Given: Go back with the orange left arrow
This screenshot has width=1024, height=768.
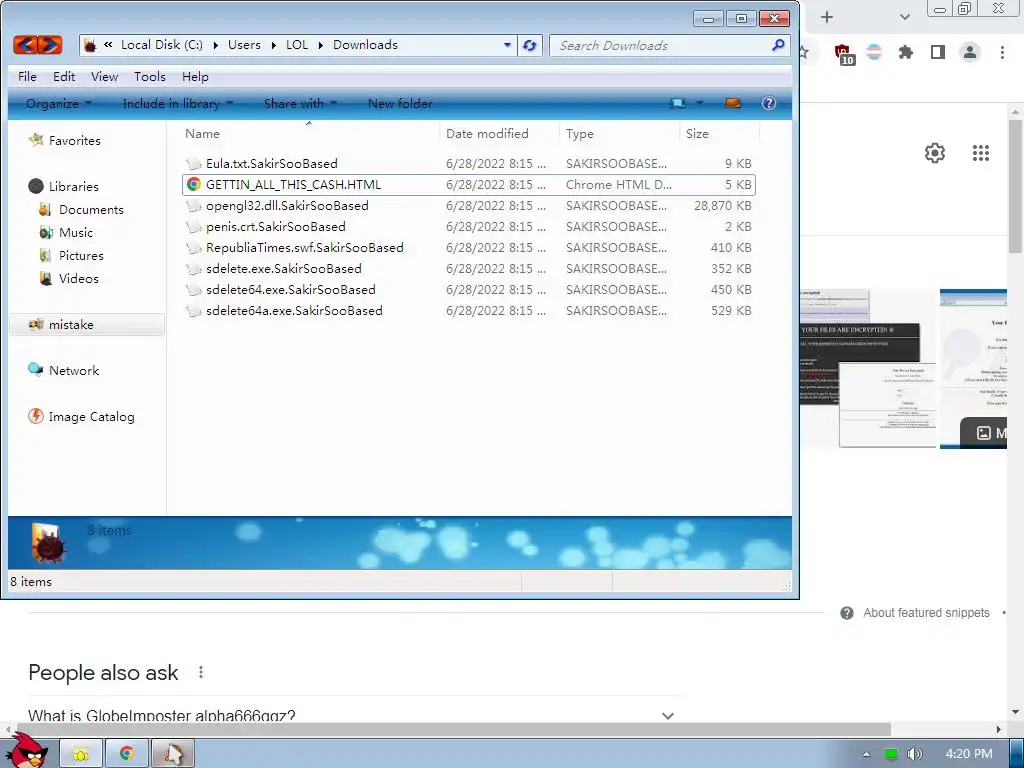Looking at the screenshot, I should pos(25,44).
